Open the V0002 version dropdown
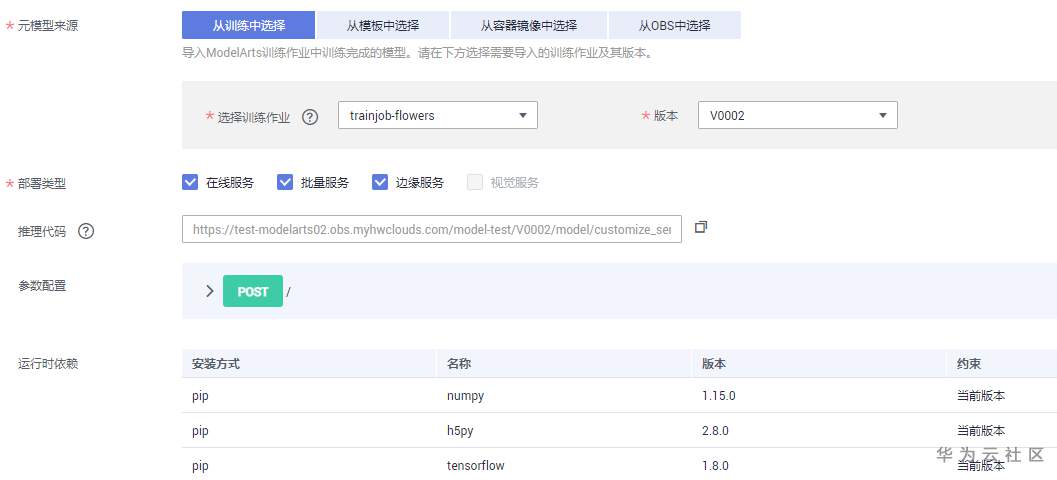The width and height of the screenshot is (1057, 480). [797, 115]
